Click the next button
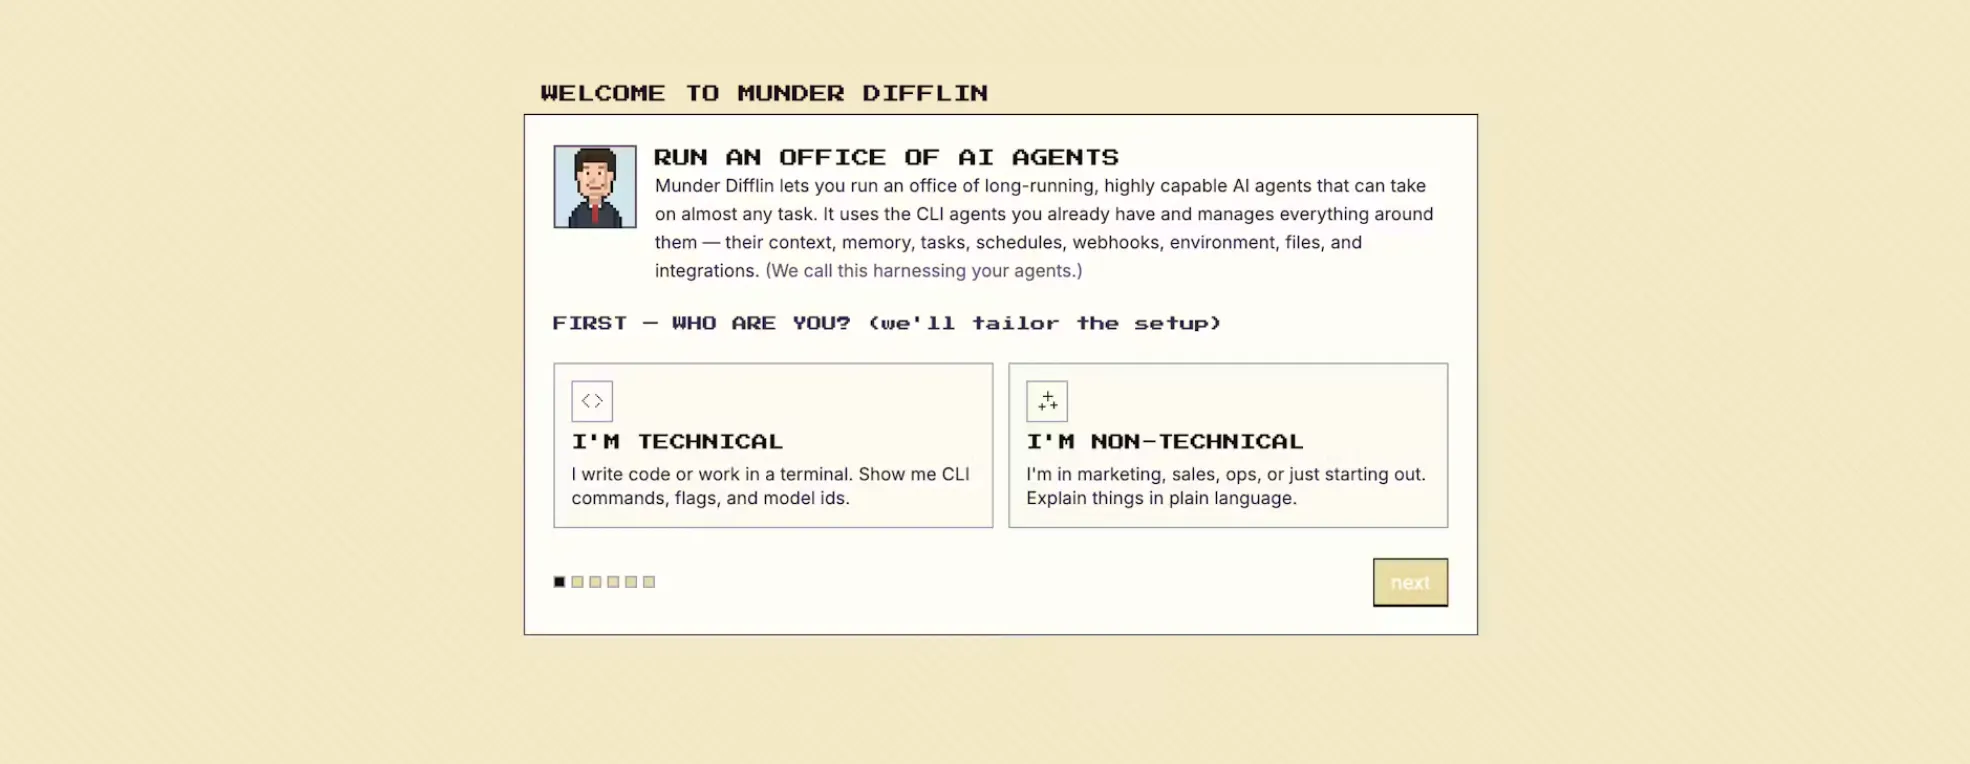This screenshot has height=764, width=1970. coord(1410,582)
